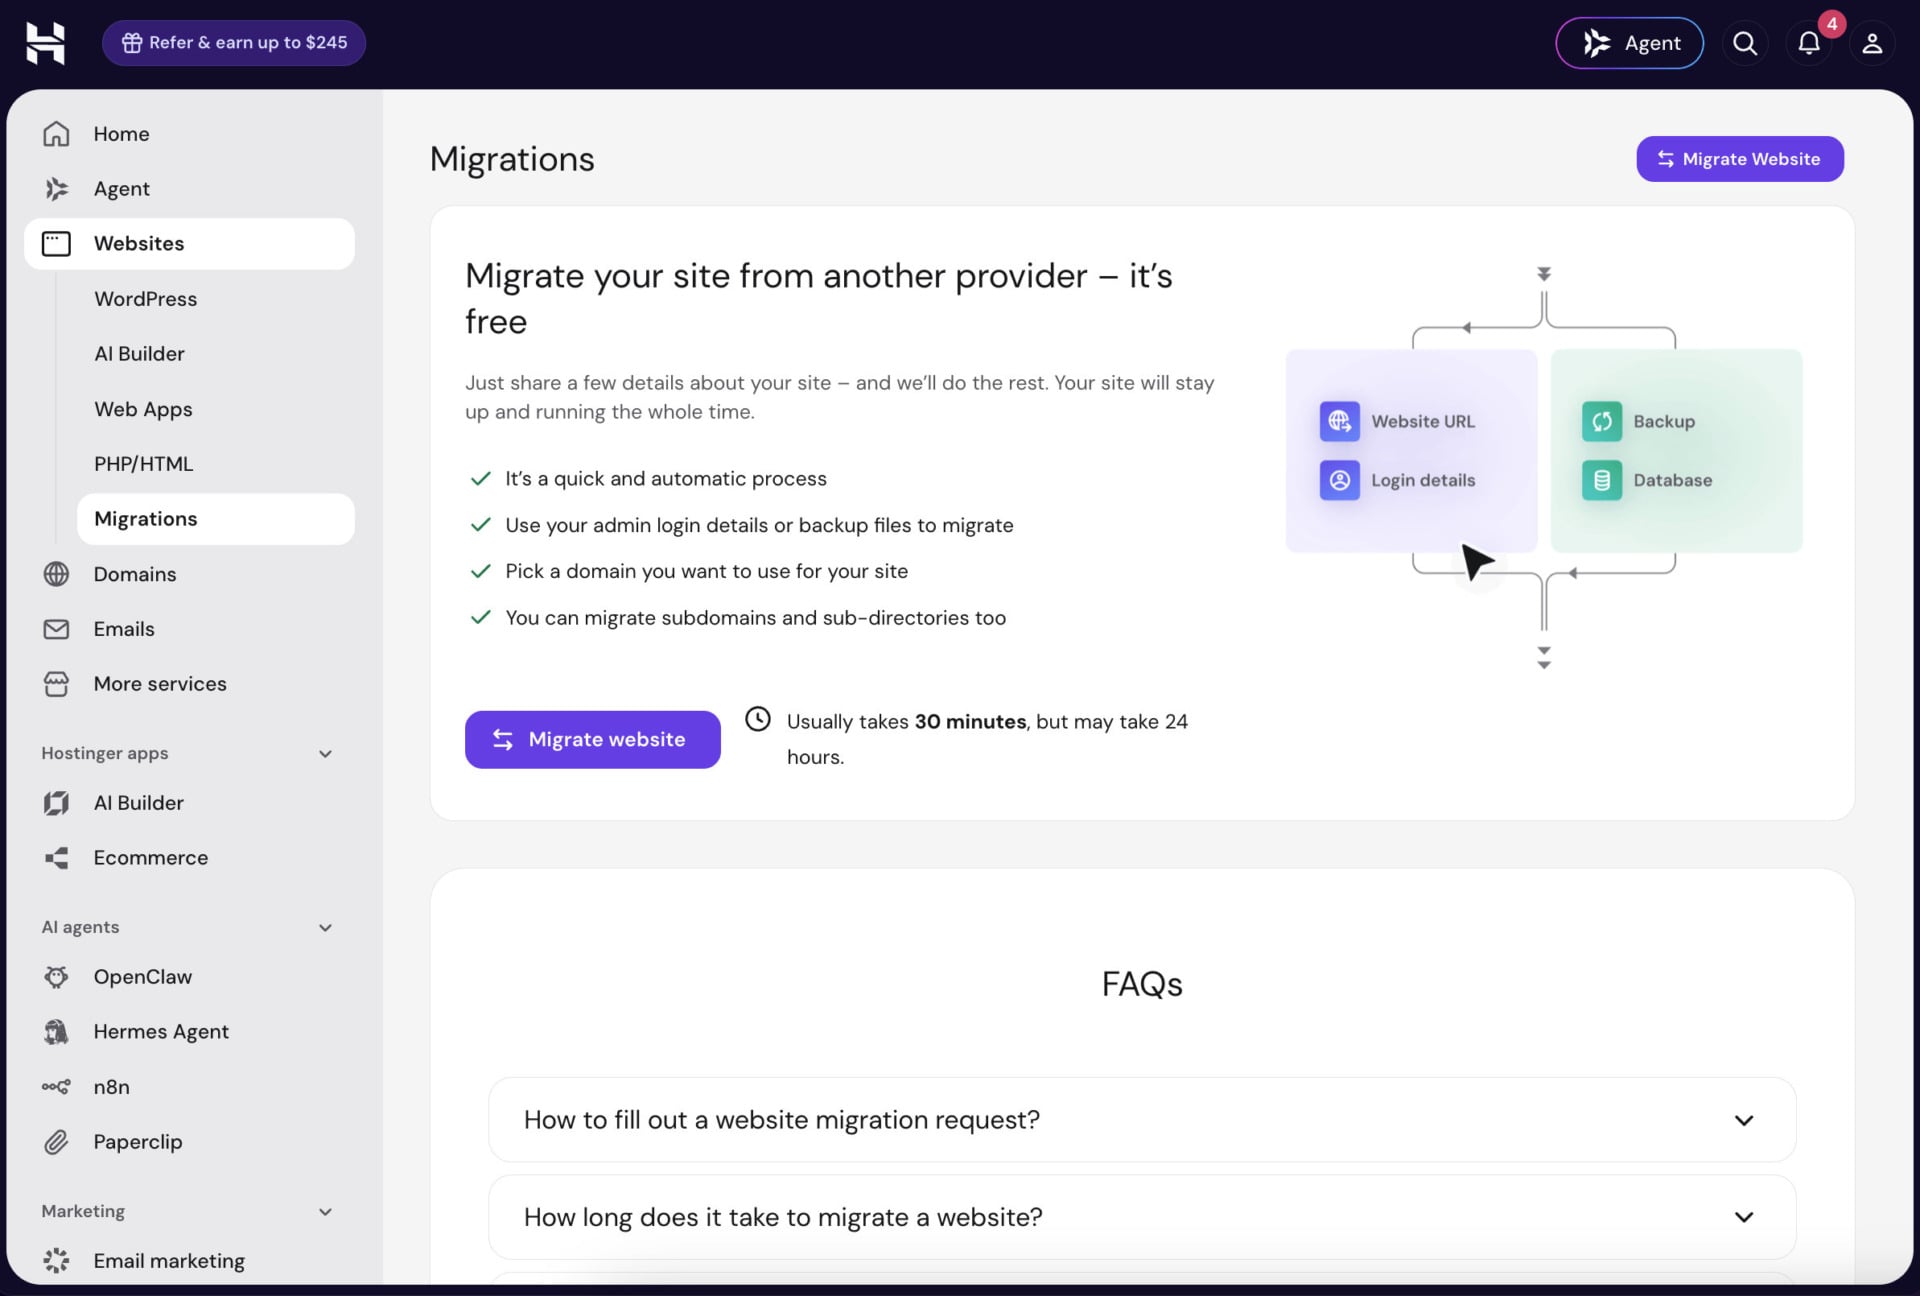
Task: Go to Domains in sidebar
Action: 189,574
